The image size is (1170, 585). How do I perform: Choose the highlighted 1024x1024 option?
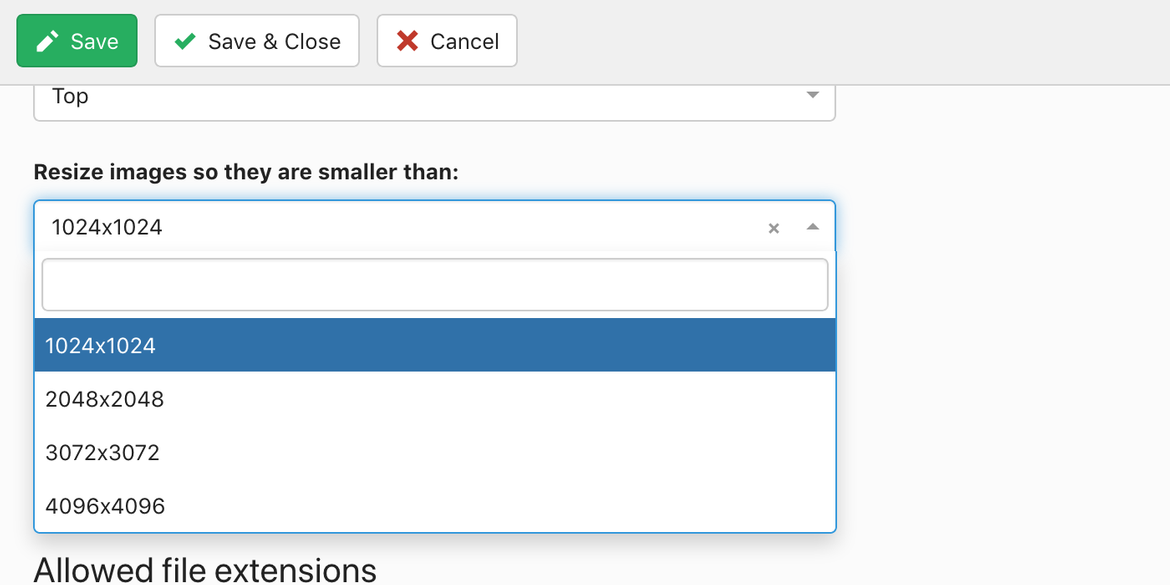[434, 345]
